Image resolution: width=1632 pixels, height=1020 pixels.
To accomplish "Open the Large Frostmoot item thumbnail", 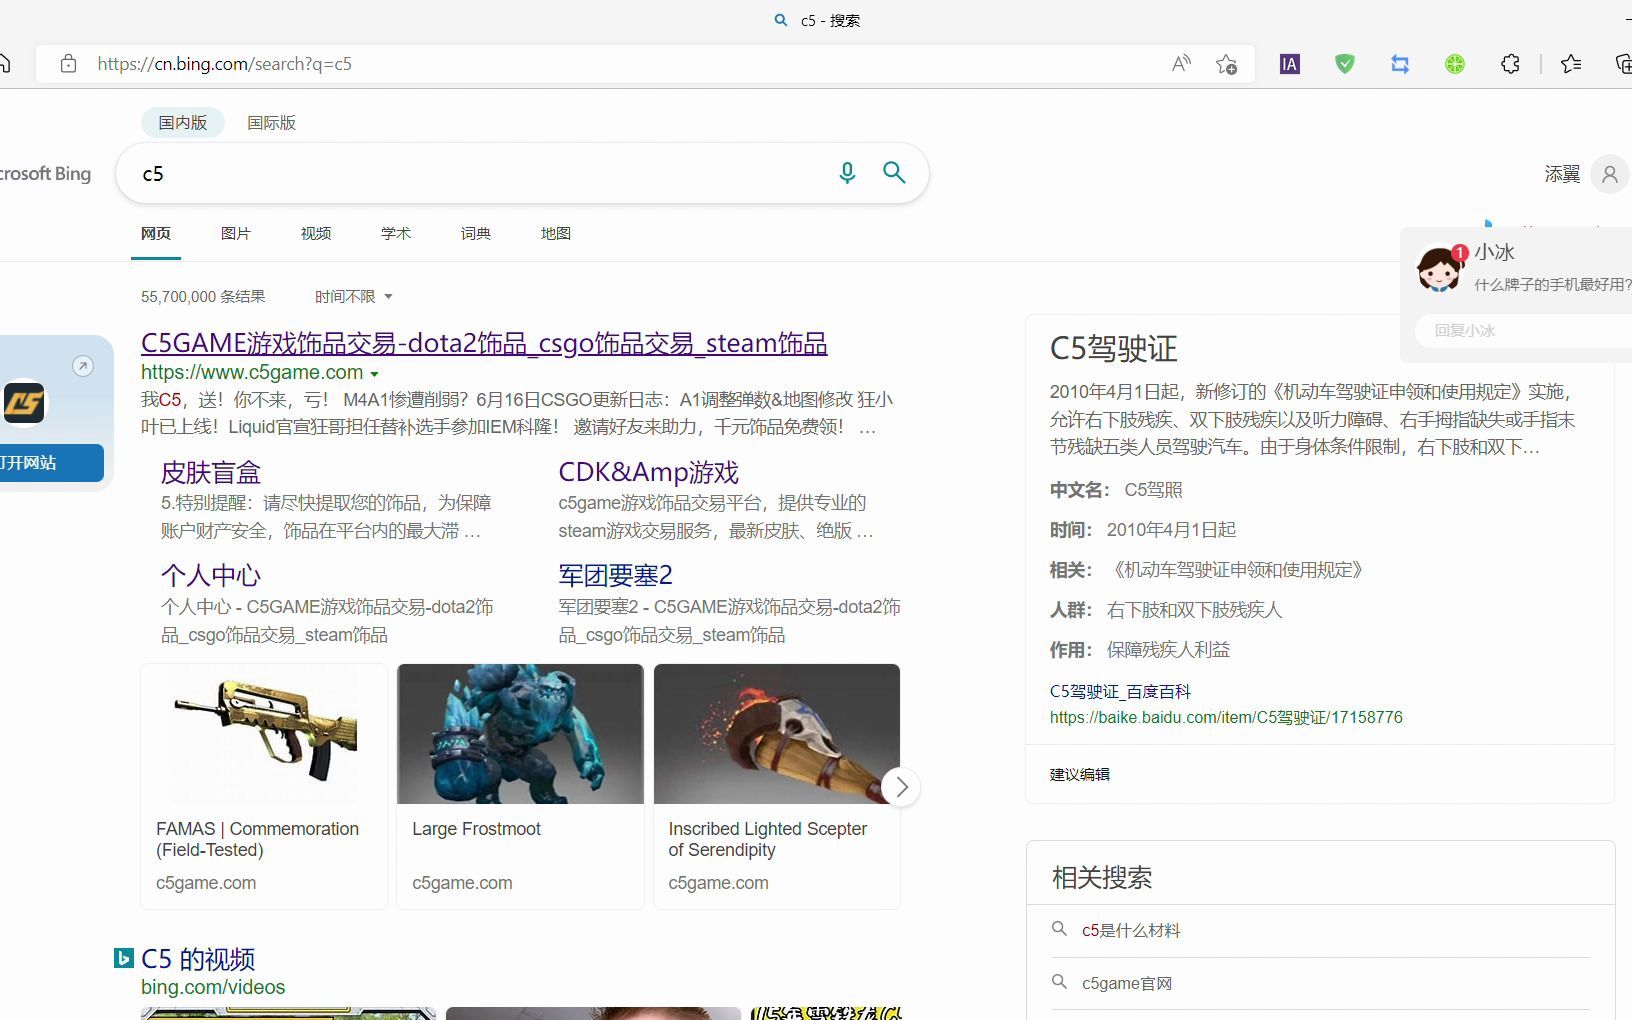I will [x=520, y=734].
